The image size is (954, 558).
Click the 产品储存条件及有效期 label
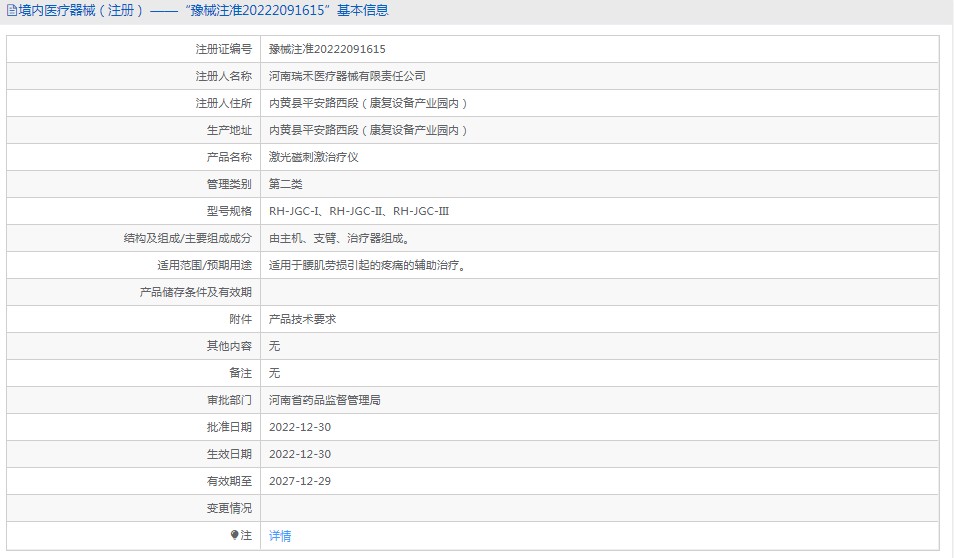[x=195, y=292]
